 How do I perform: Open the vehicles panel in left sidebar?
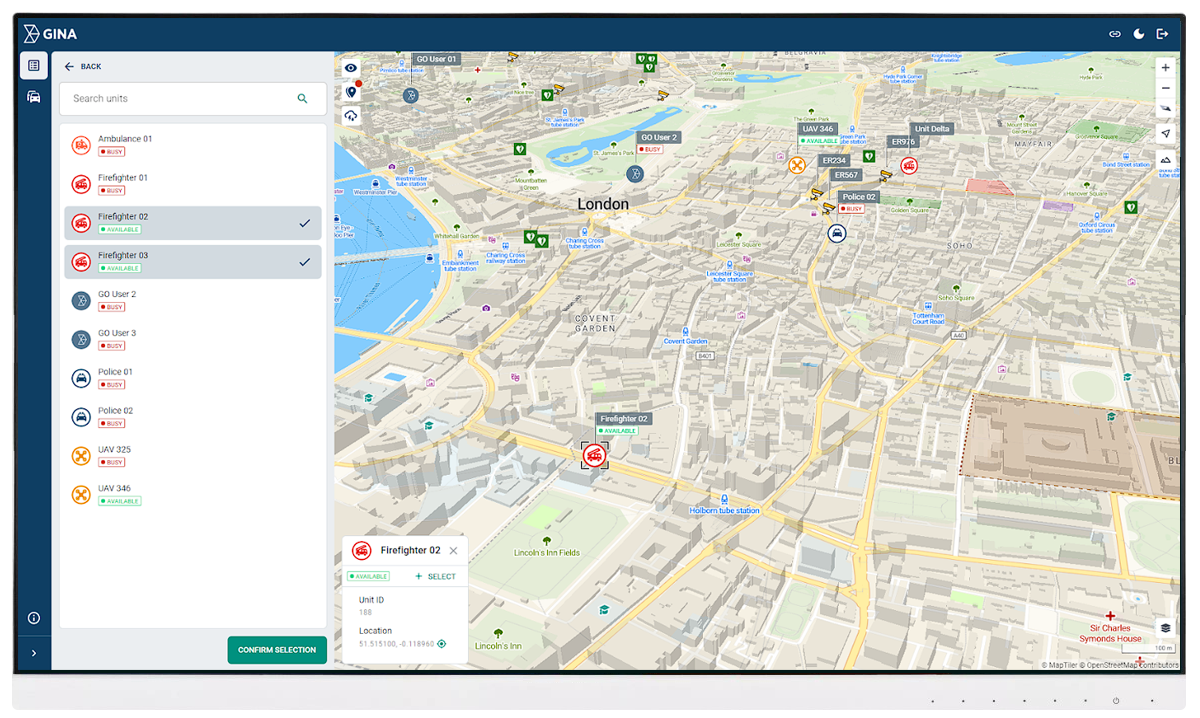34,96
